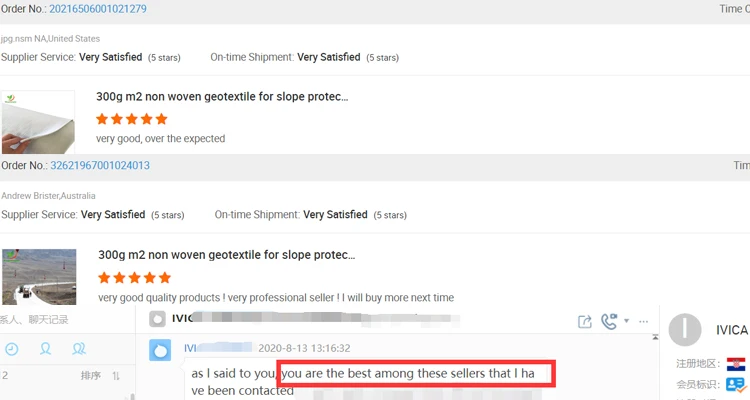This screenshot has width=750, height=400.
Task: Open the second 300g geotextile product title
Action: 224,256
